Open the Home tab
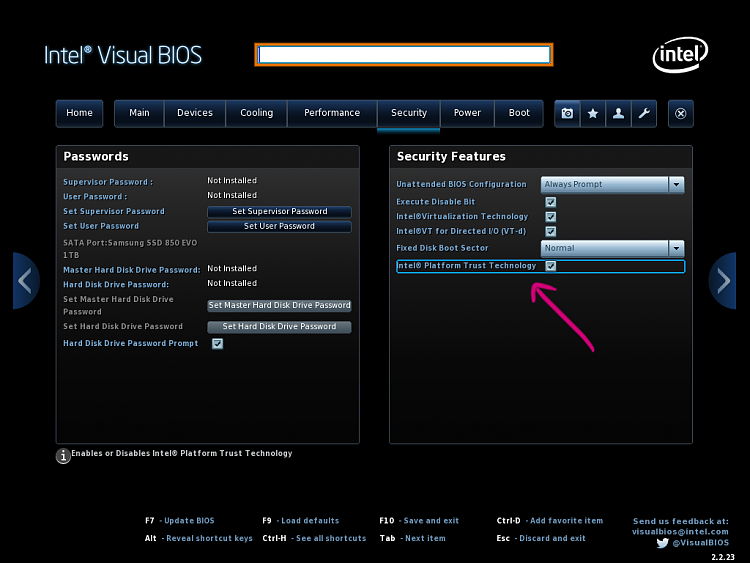Viewport: 750px width, 563px height. click(79, 113)
